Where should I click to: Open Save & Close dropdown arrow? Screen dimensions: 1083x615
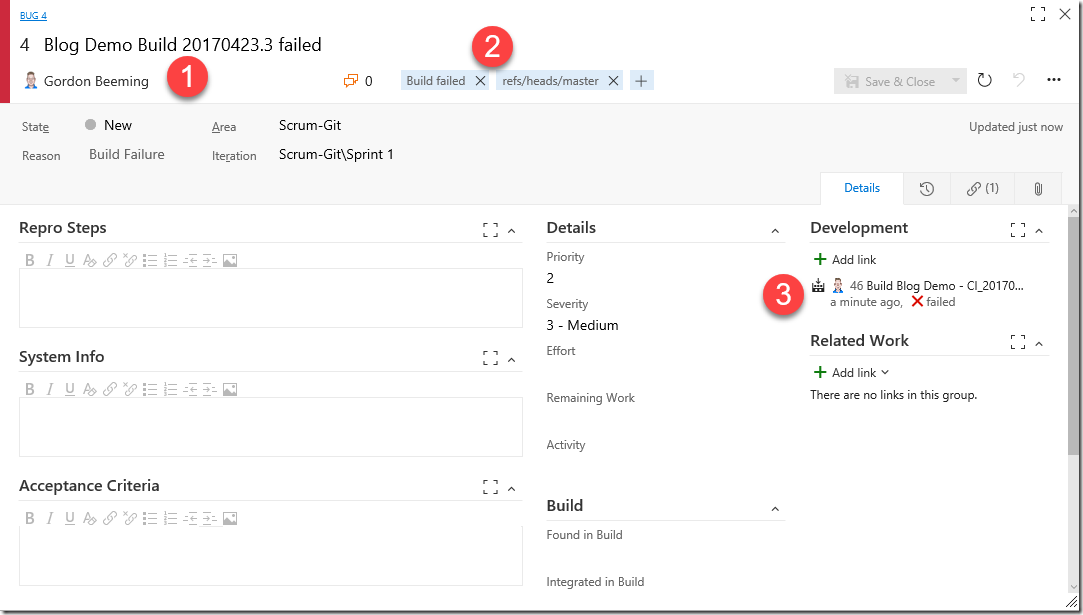tap(956, 81)
